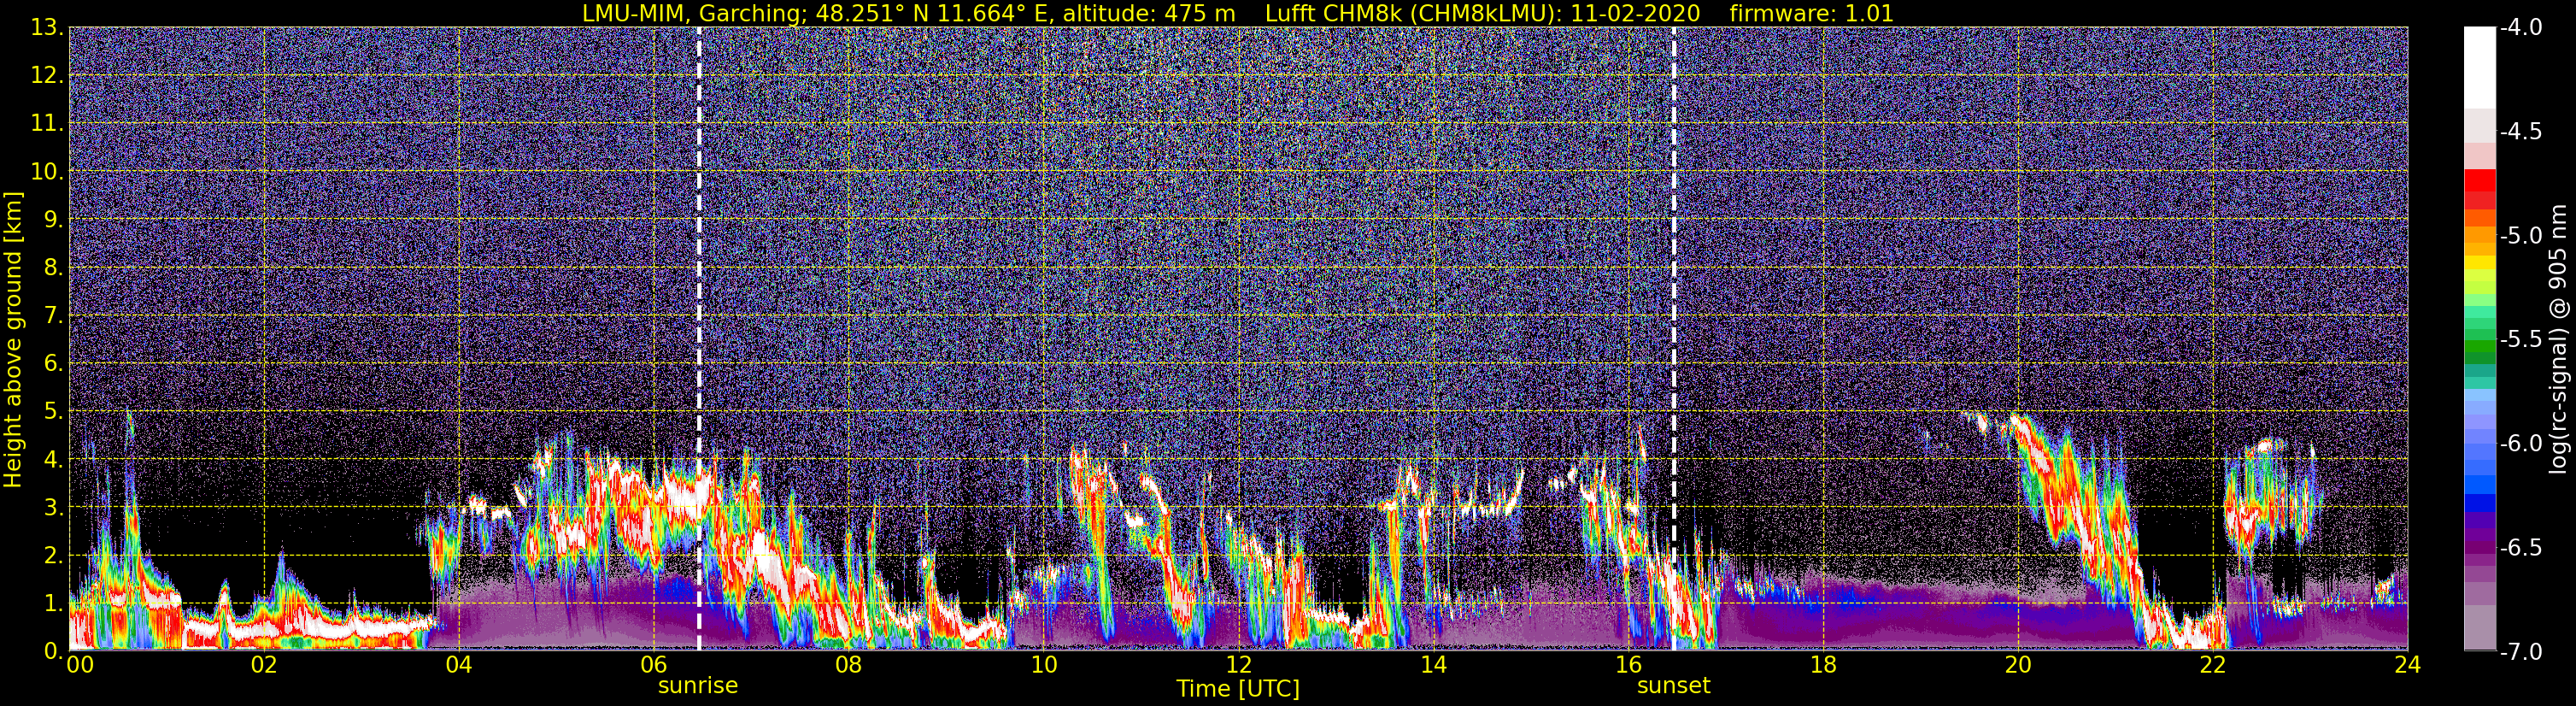Click the '11.' height axis tick label
This screenshot has width=2576, height=706.
click(x=46, y=124)
